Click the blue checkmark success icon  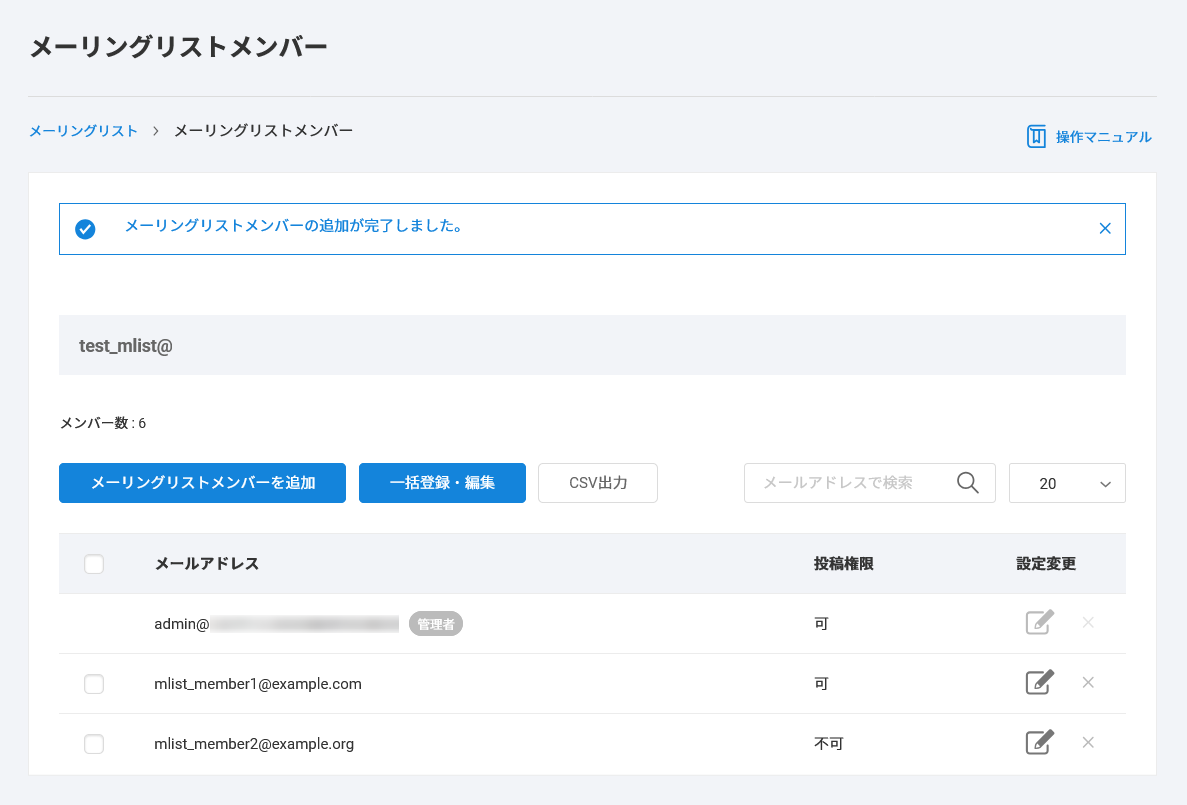point(86,229)
